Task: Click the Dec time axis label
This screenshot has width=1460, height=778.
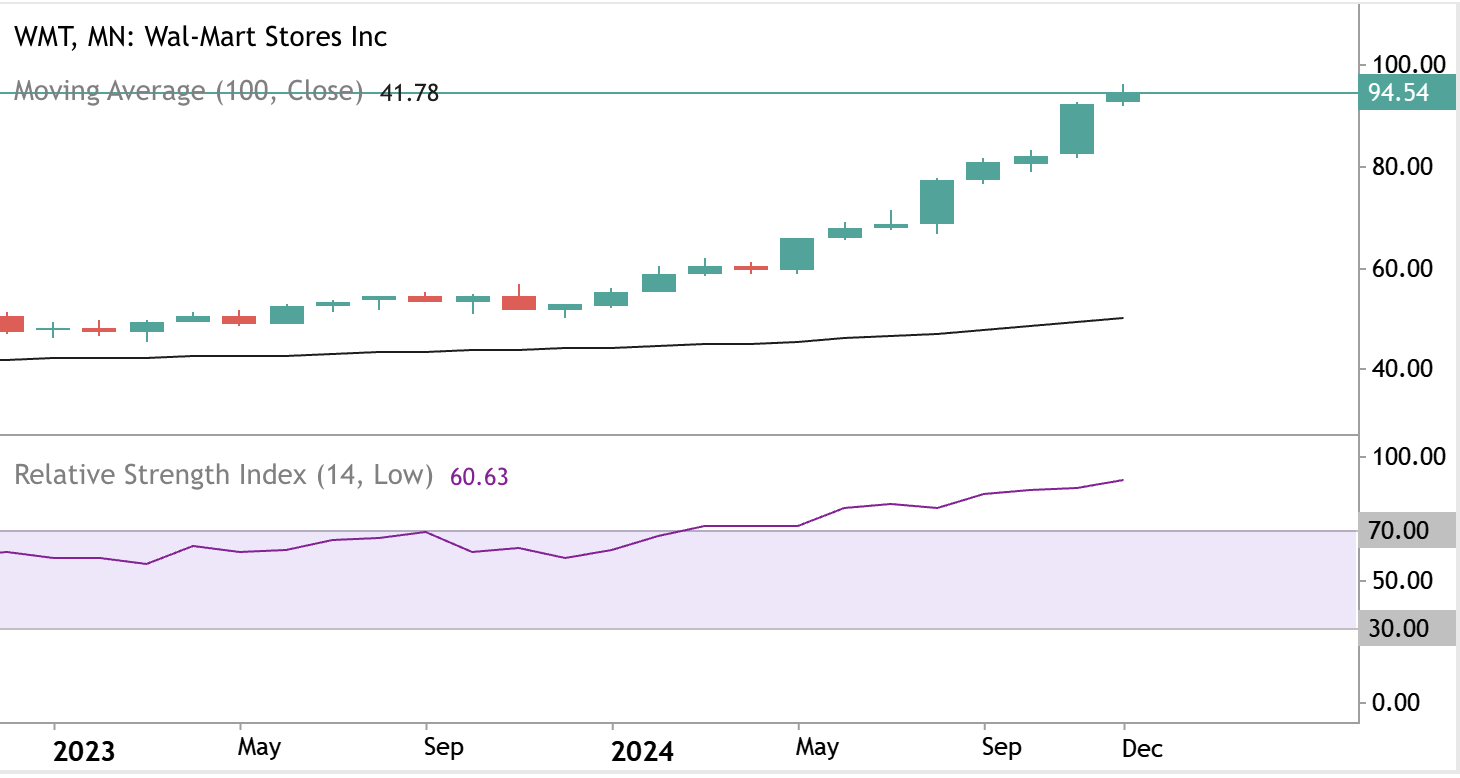Action: point(1142,748)
